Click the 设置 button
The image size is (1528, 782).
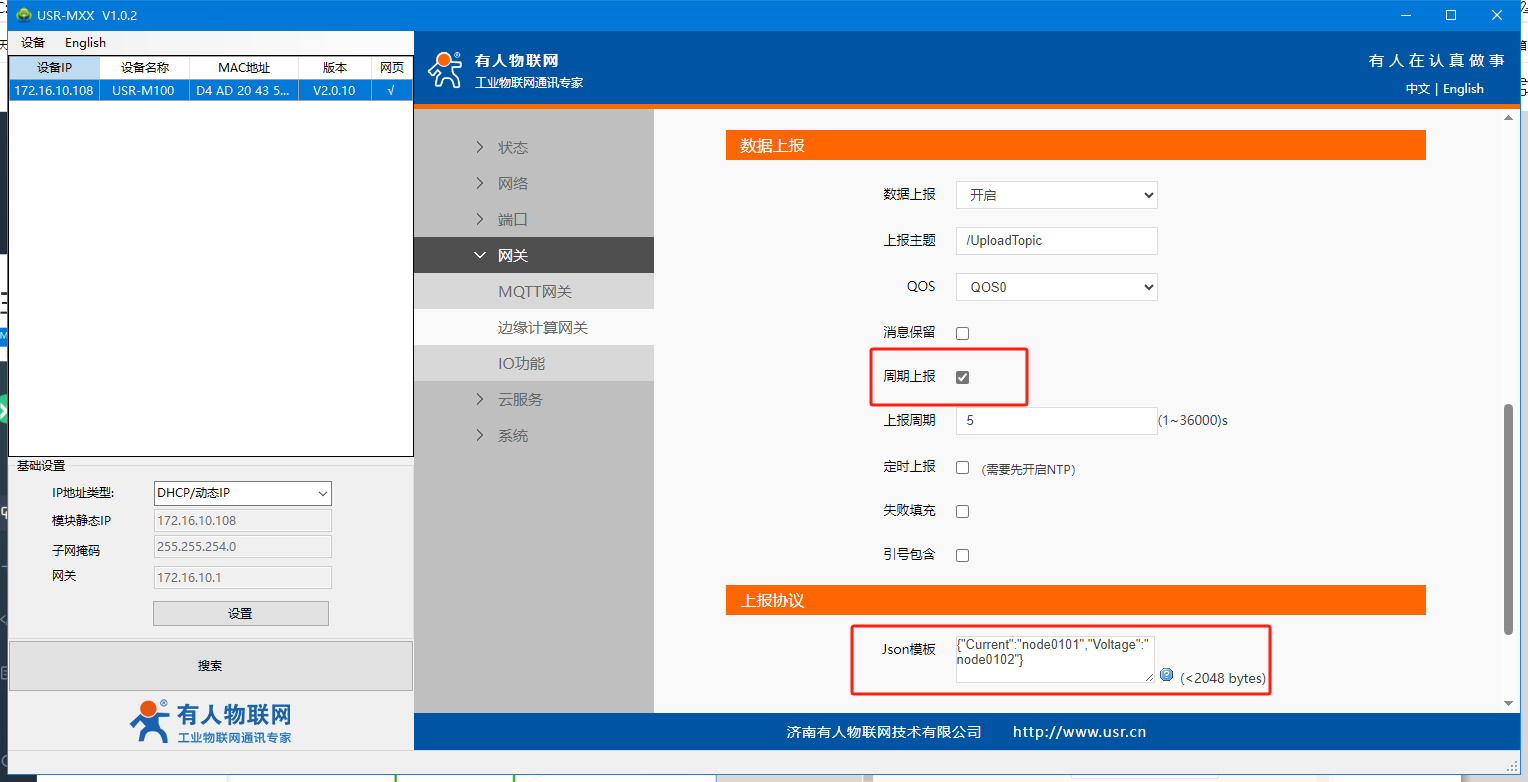(x=240, y=614)
